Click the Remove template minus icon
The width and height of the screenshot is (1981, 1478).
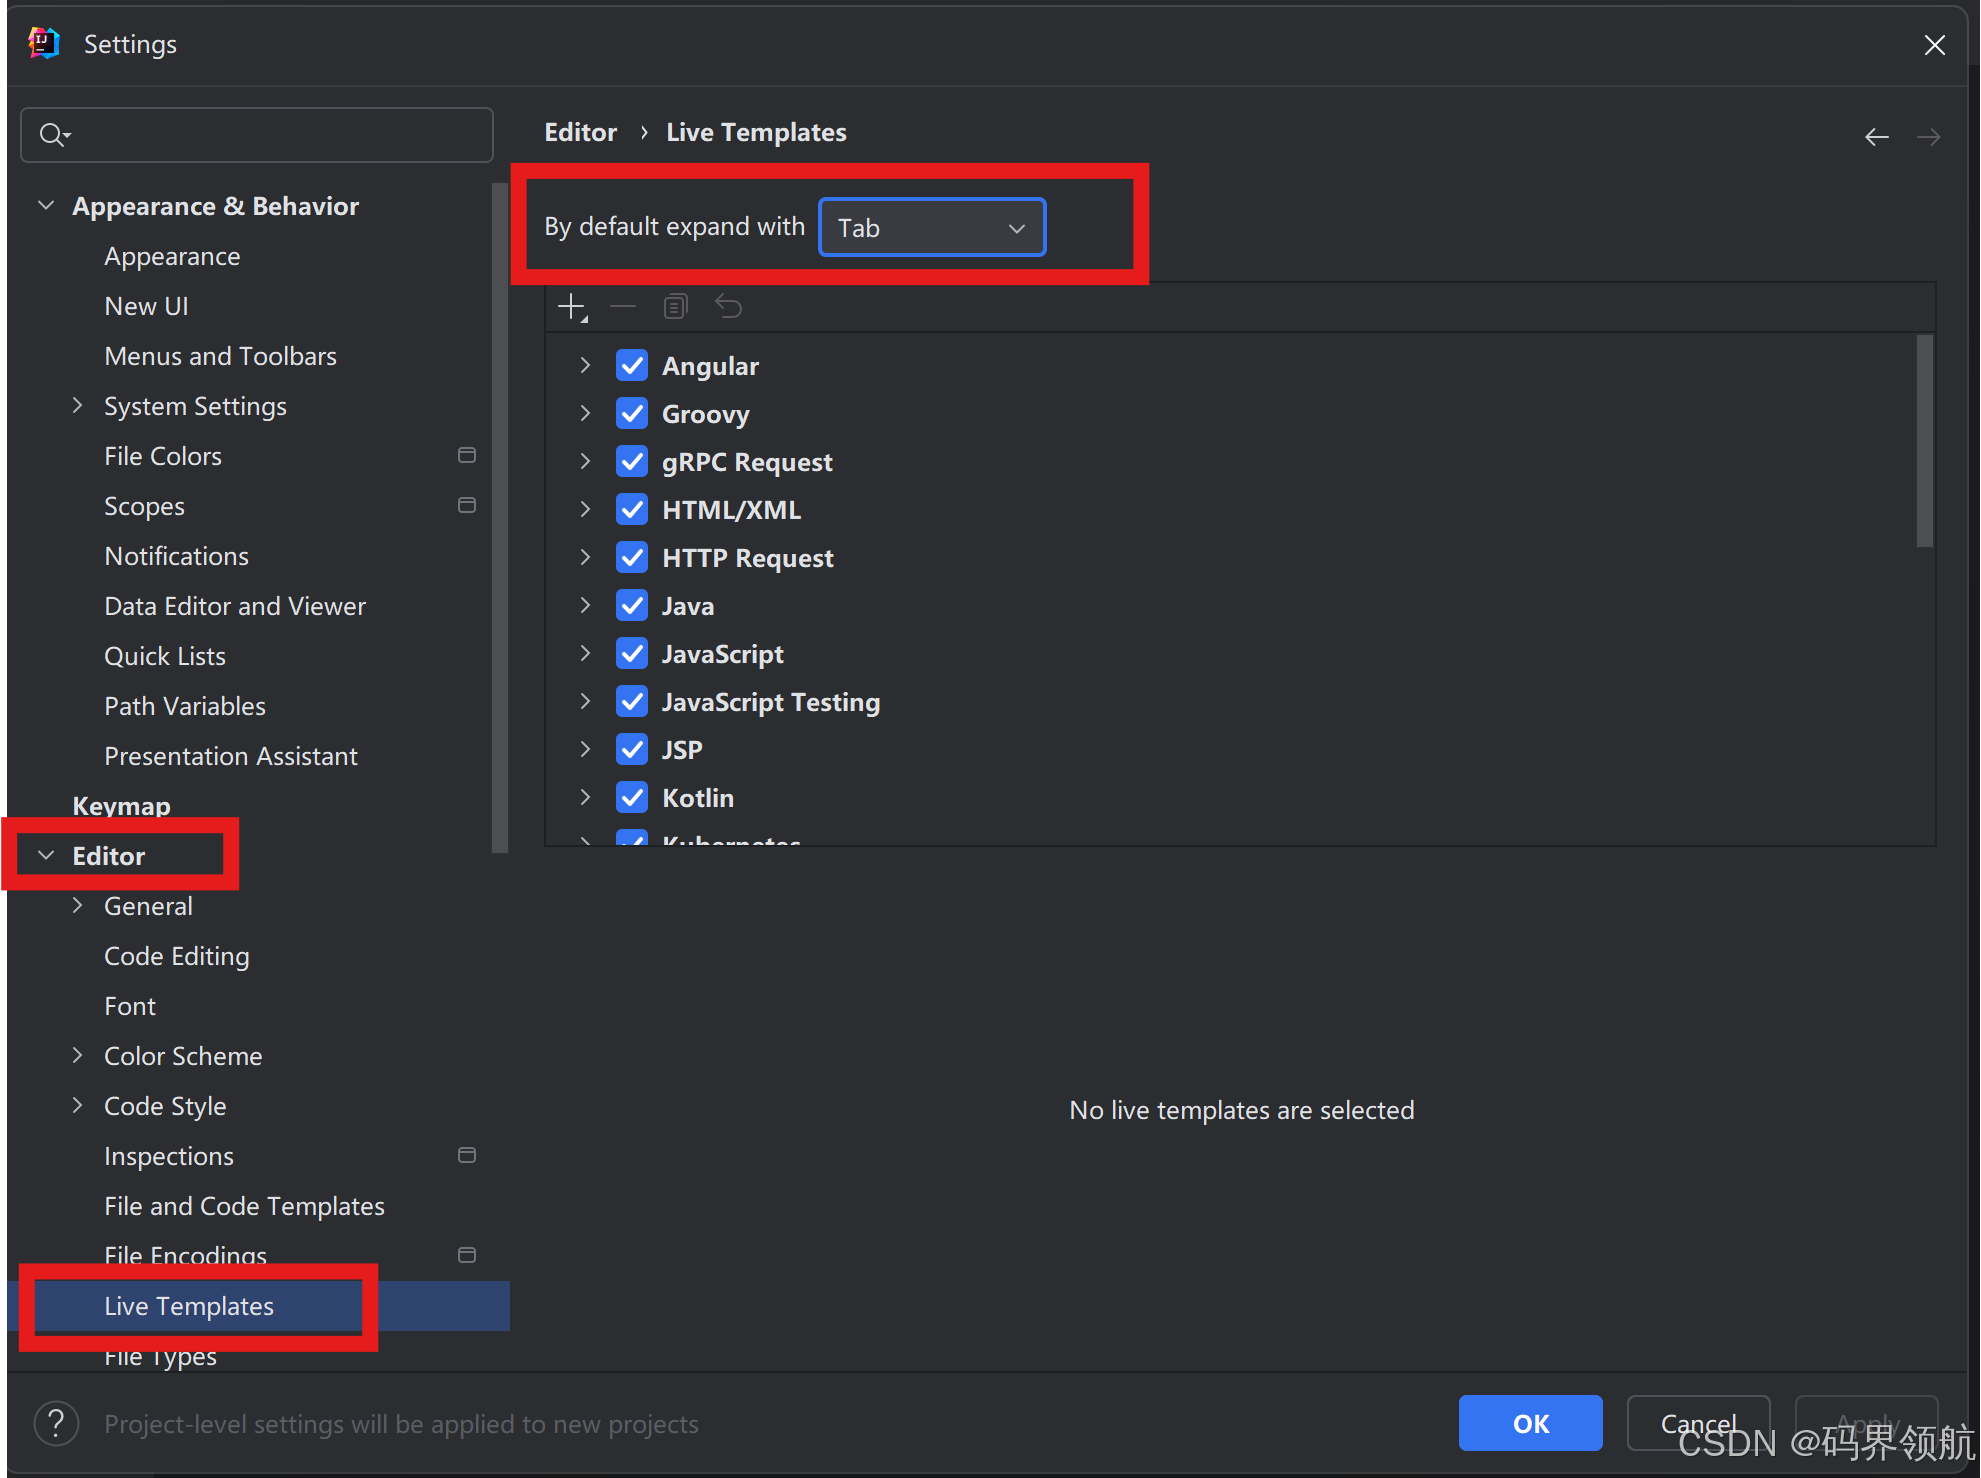pyautogui.click(x=623, y=306)
